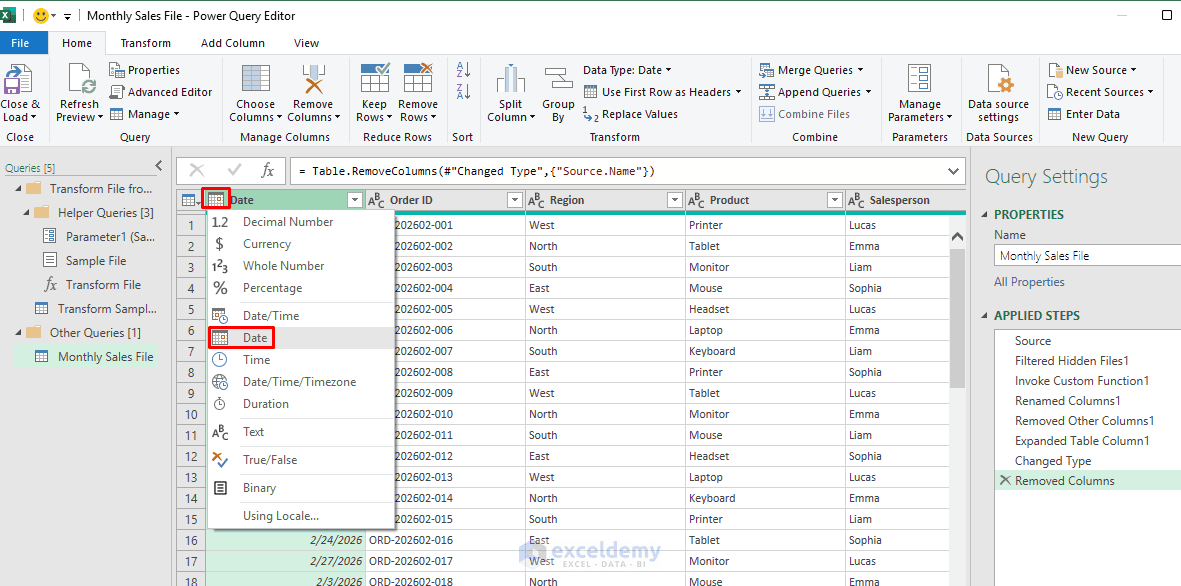Open the Data Type: Date dropdown

(x=627, y=70)
